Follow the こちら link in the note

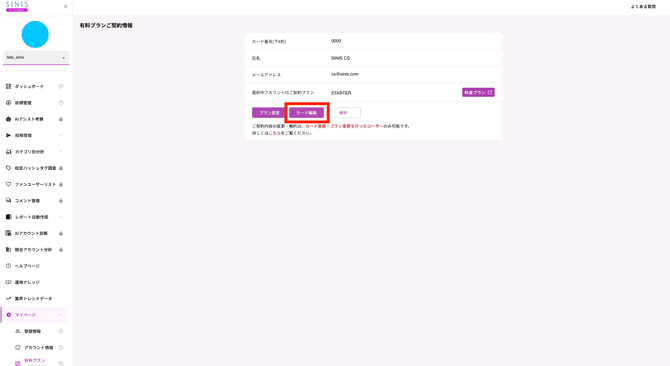tap(275, 133)
